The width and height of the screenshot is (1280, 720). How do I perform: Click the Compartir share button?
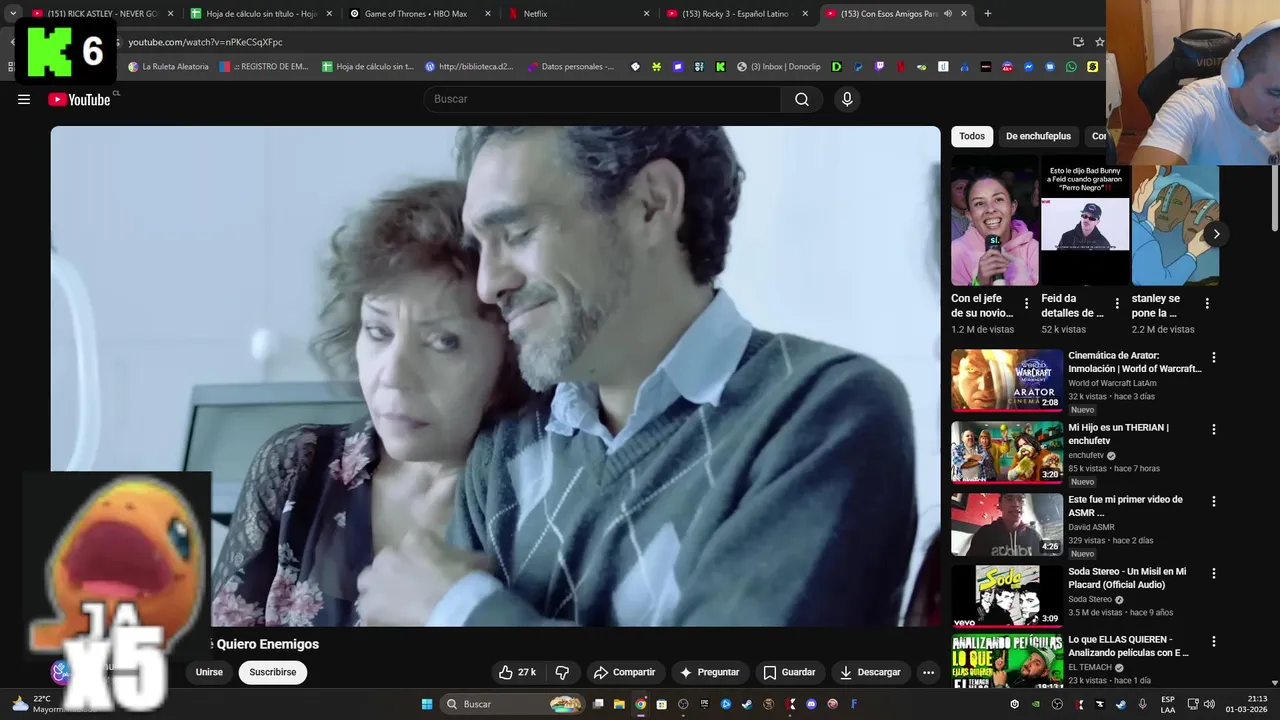[624, 672]
